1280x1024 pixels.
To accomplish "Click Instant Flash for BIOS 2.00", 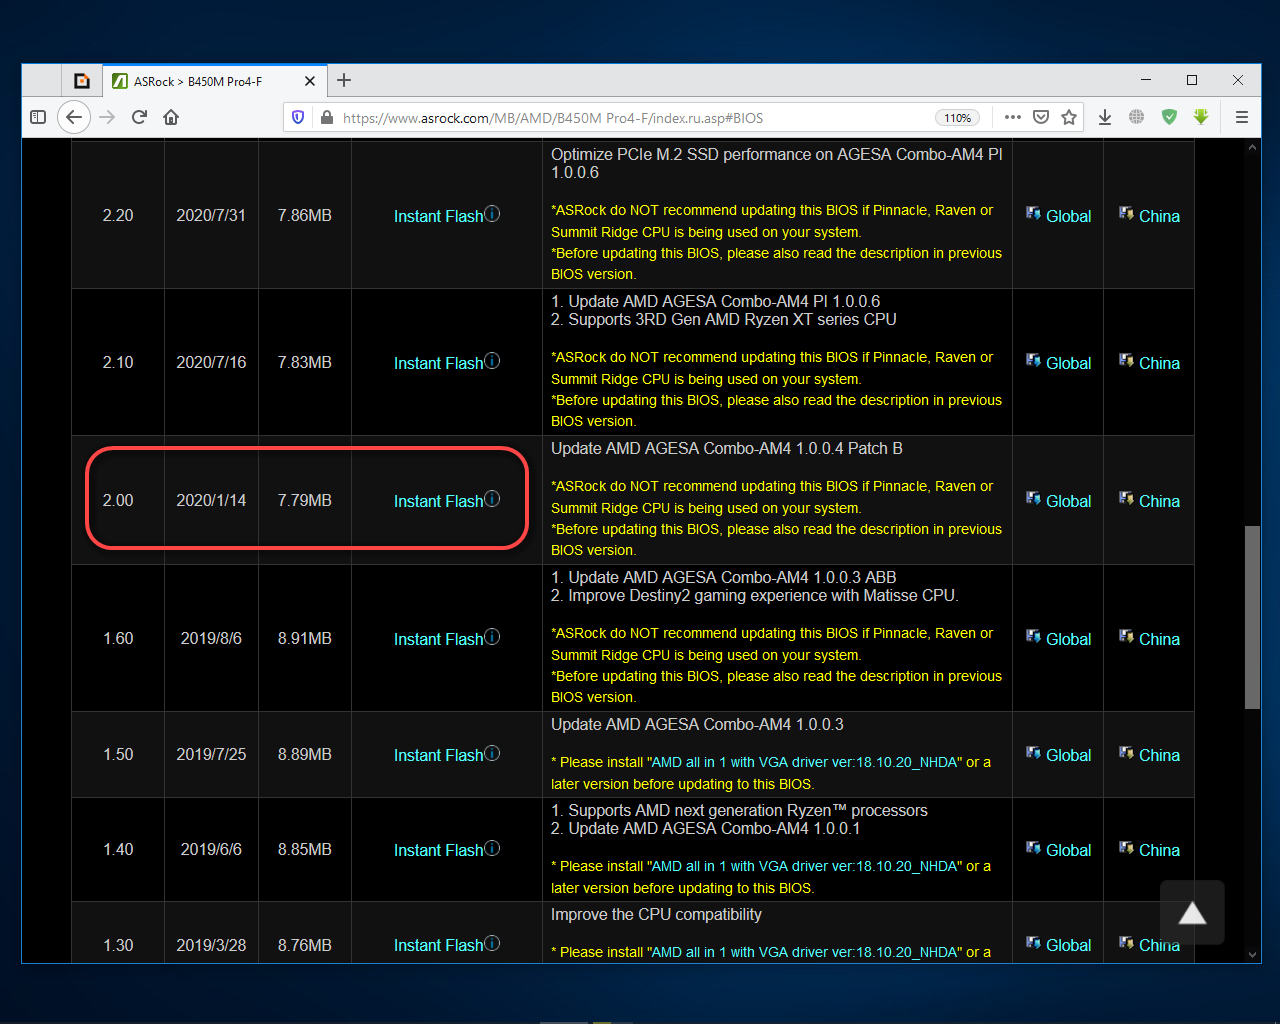I will pyautogui.click(x=438, y=501).
